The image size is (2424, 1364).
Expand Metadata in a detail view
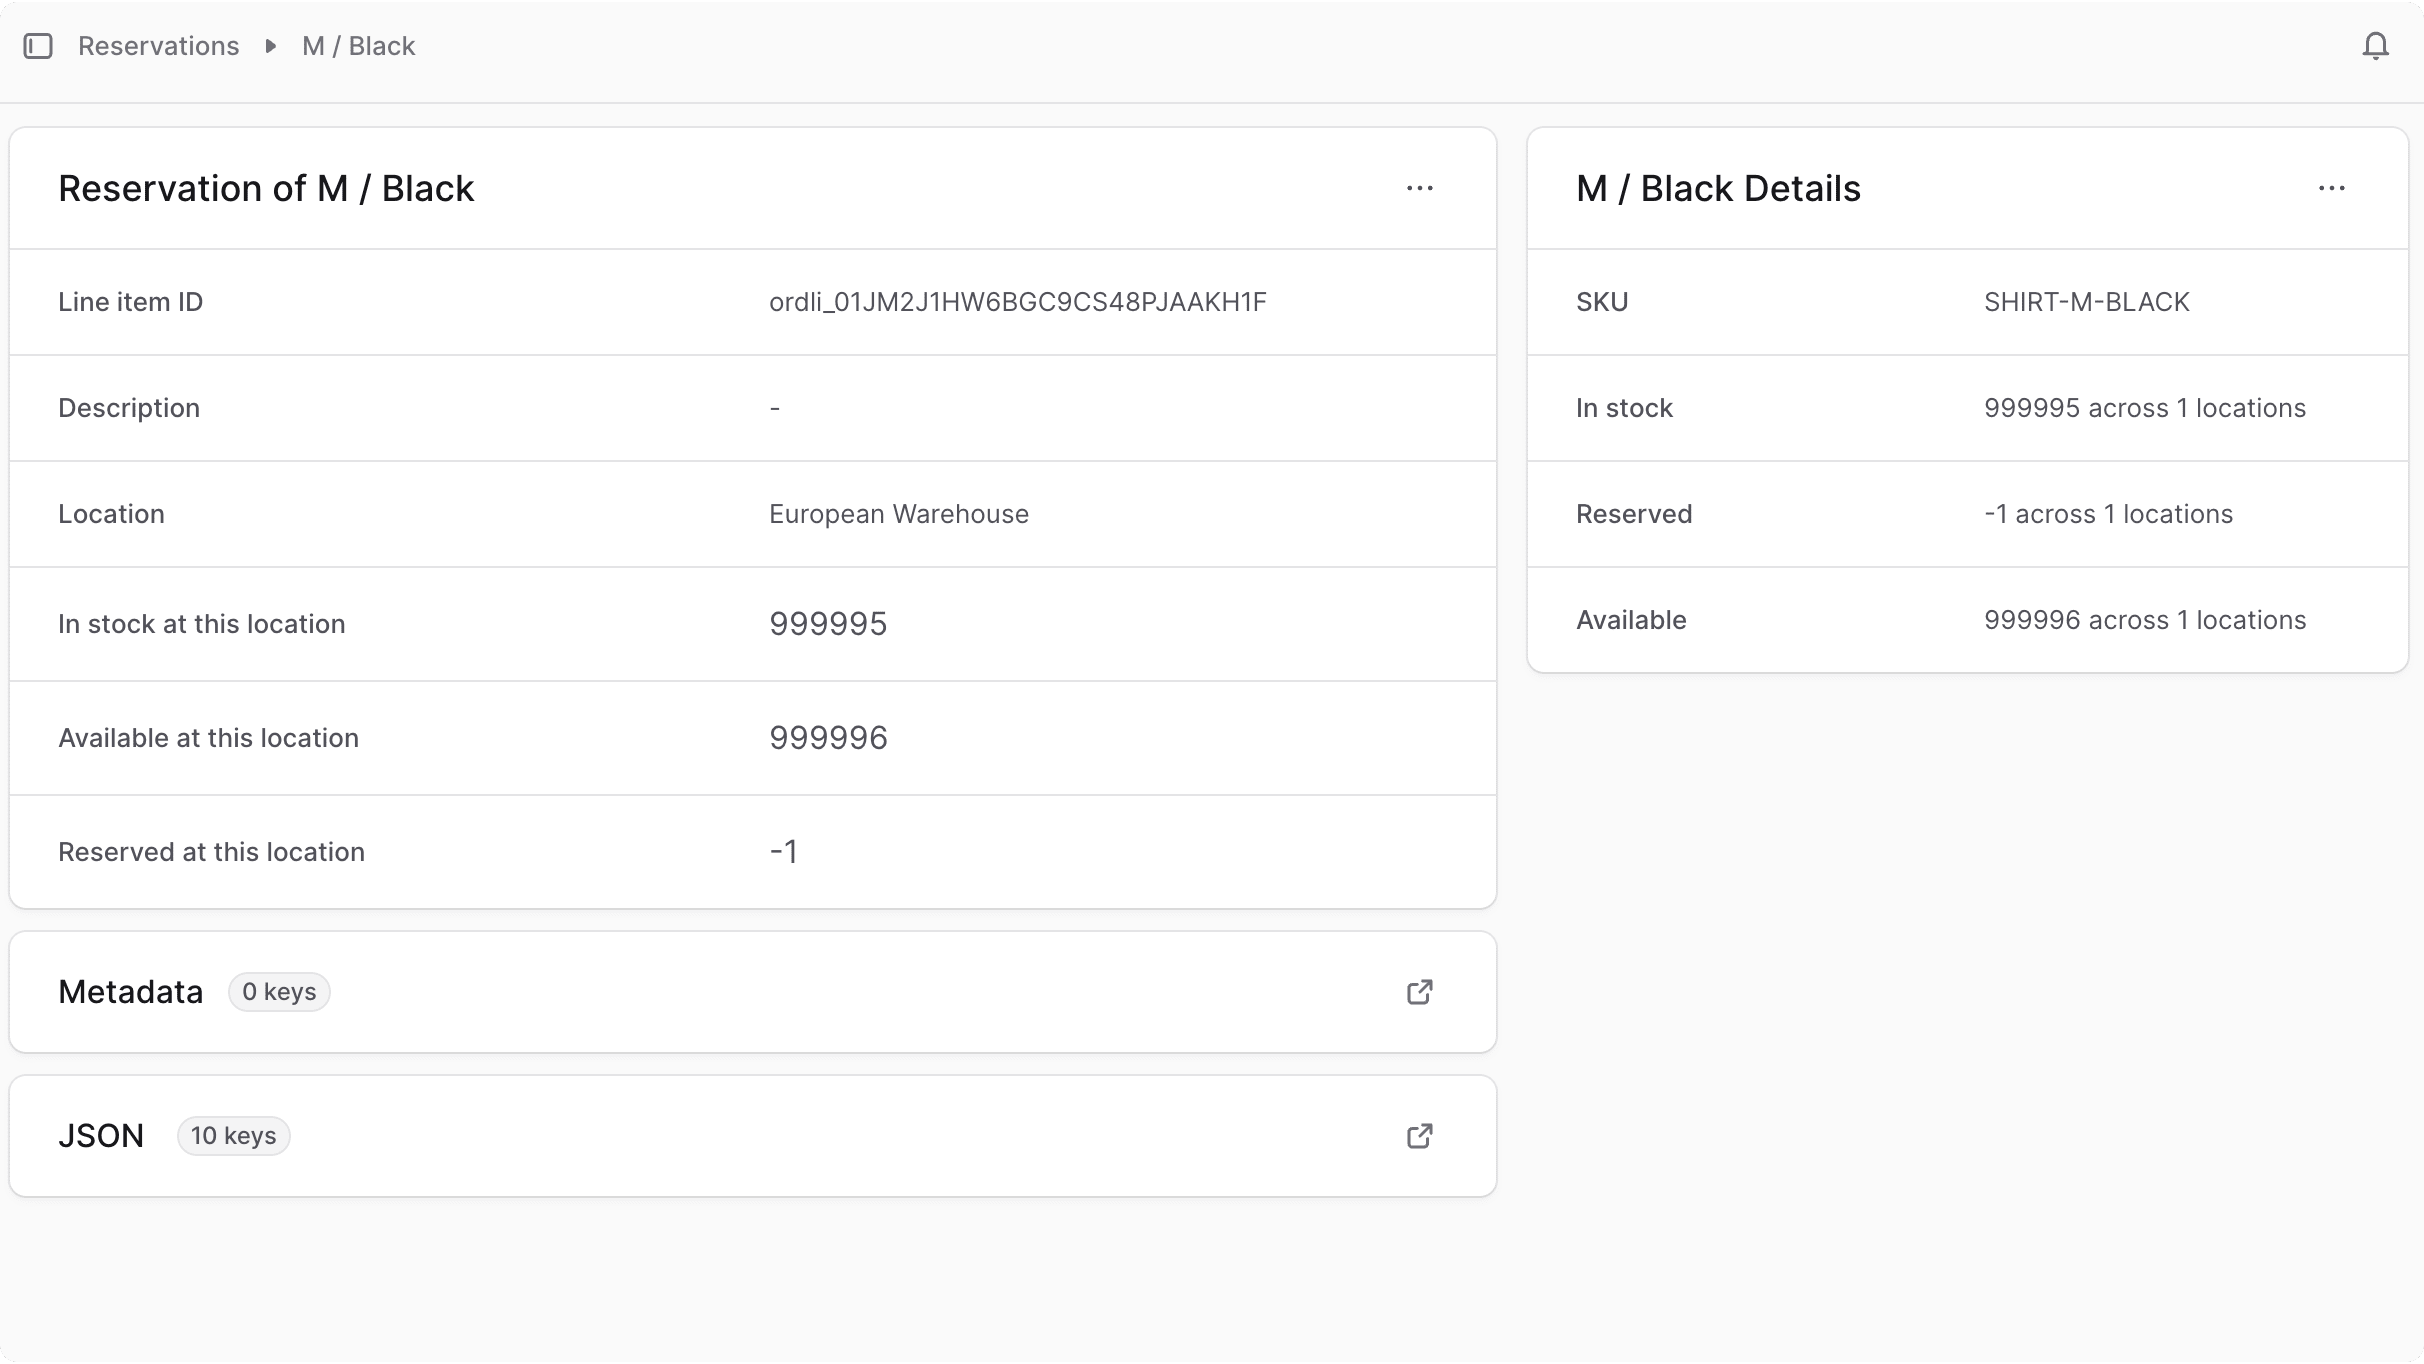[x=1419, y=991]
